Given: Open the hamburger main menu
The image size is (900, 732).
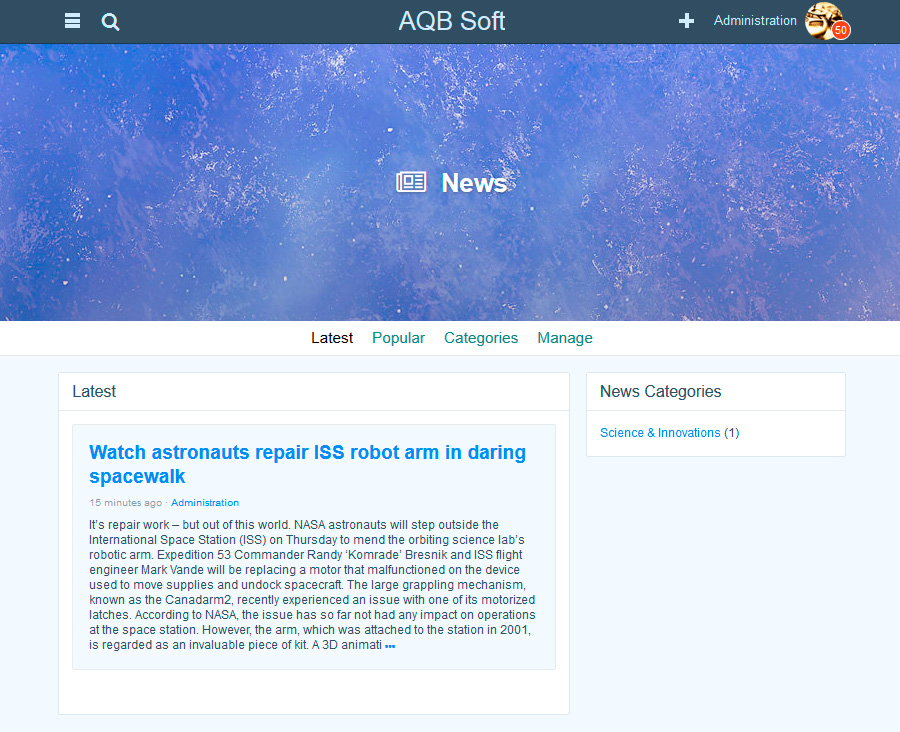Looking at the screenshot, I should click(72, 21).
